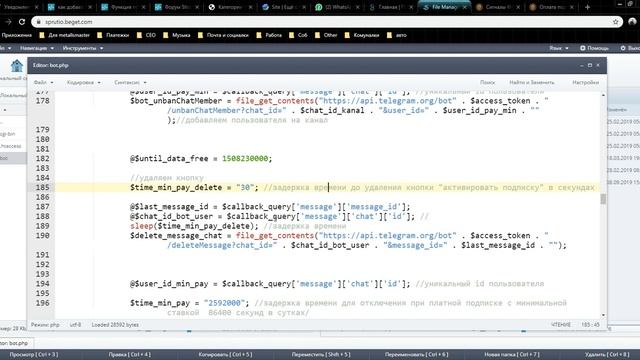Close the 'File Manager' browser tab

point(464,7)
